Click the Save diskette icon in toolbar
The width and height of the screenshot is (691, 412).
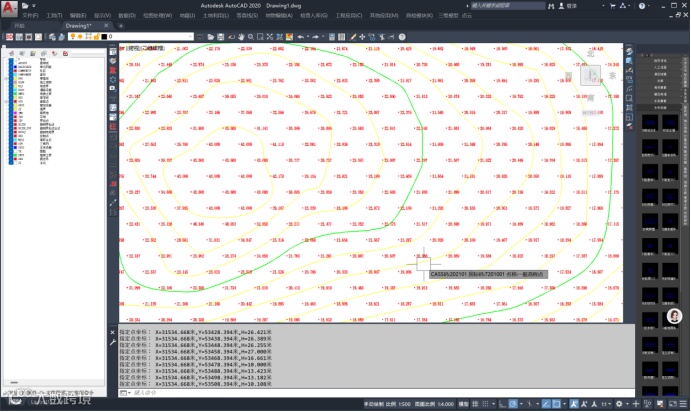[x=220, y=37]
